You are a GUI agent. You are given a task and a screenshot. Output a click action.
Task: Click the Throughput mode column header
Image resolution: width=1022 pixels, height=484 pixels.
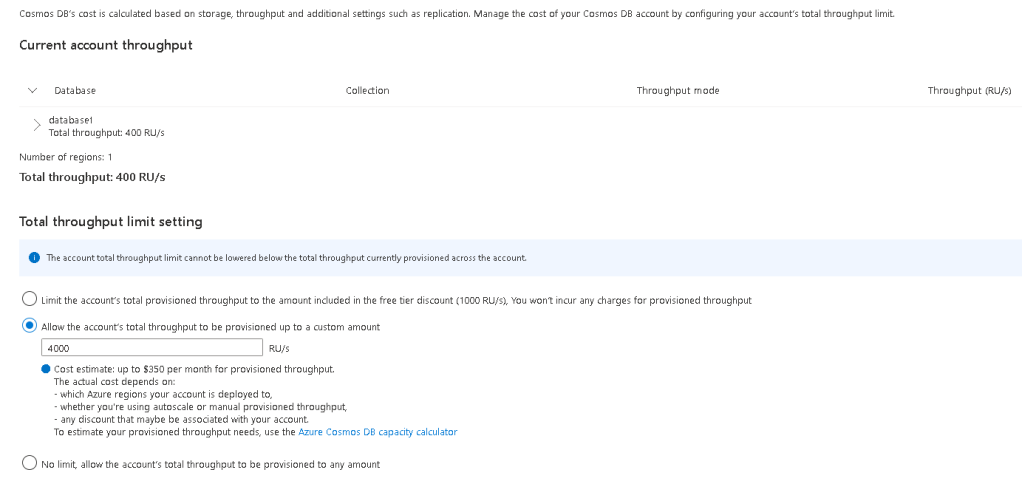(x=678, y=91)
